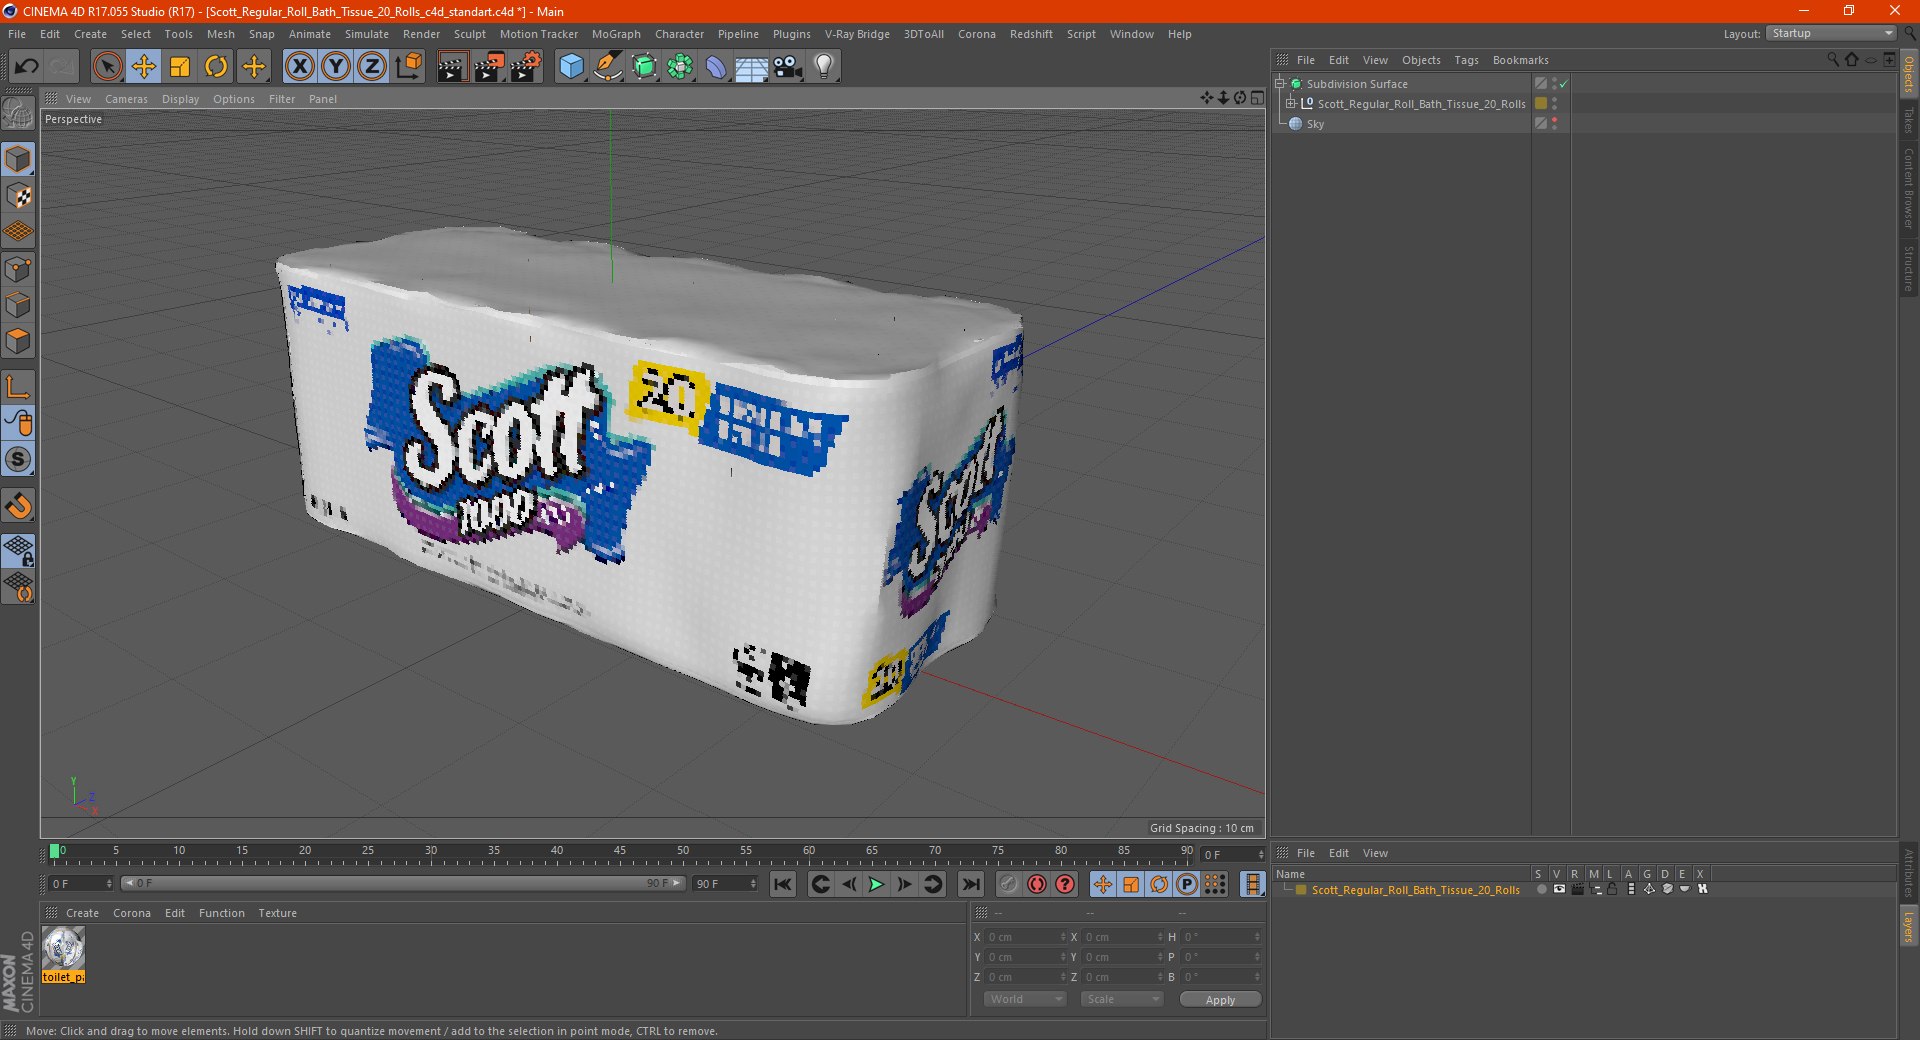Open the MoGraph menu
The width and height of the screenshot is (1920, 1040).
[x=616, y=34]
